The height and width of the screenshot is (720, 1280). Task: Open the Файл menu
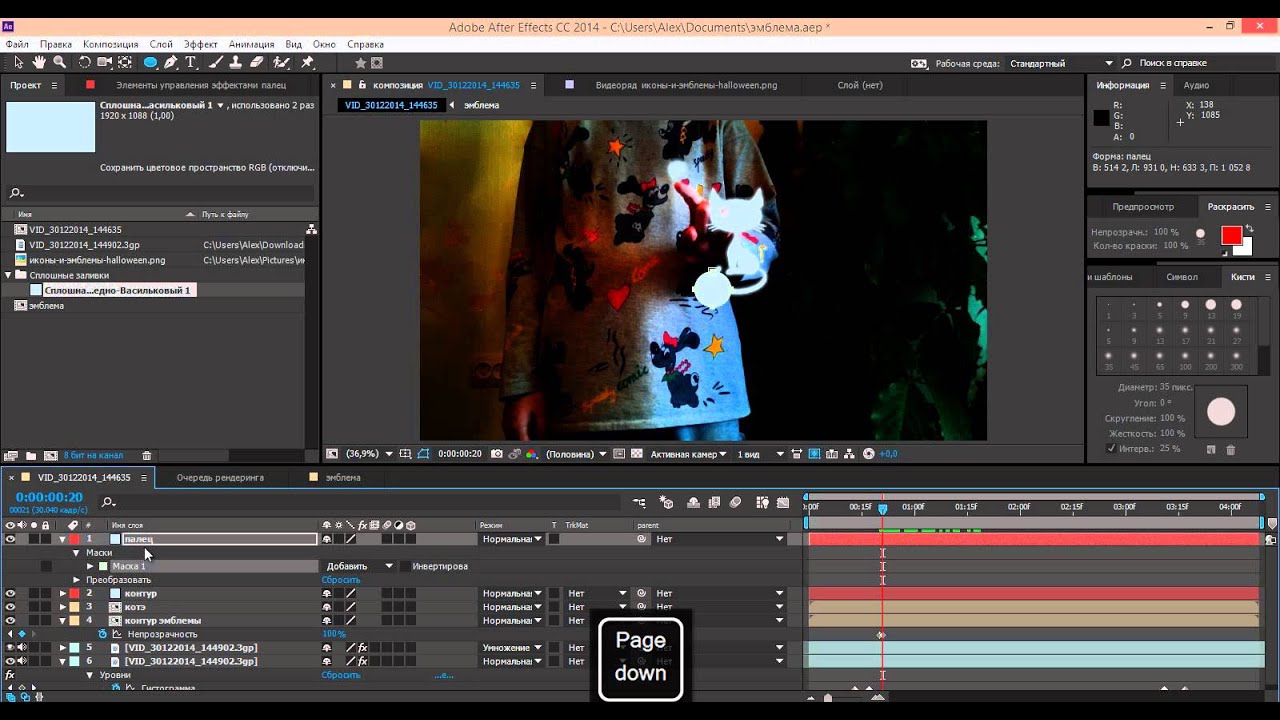(17, 44)
